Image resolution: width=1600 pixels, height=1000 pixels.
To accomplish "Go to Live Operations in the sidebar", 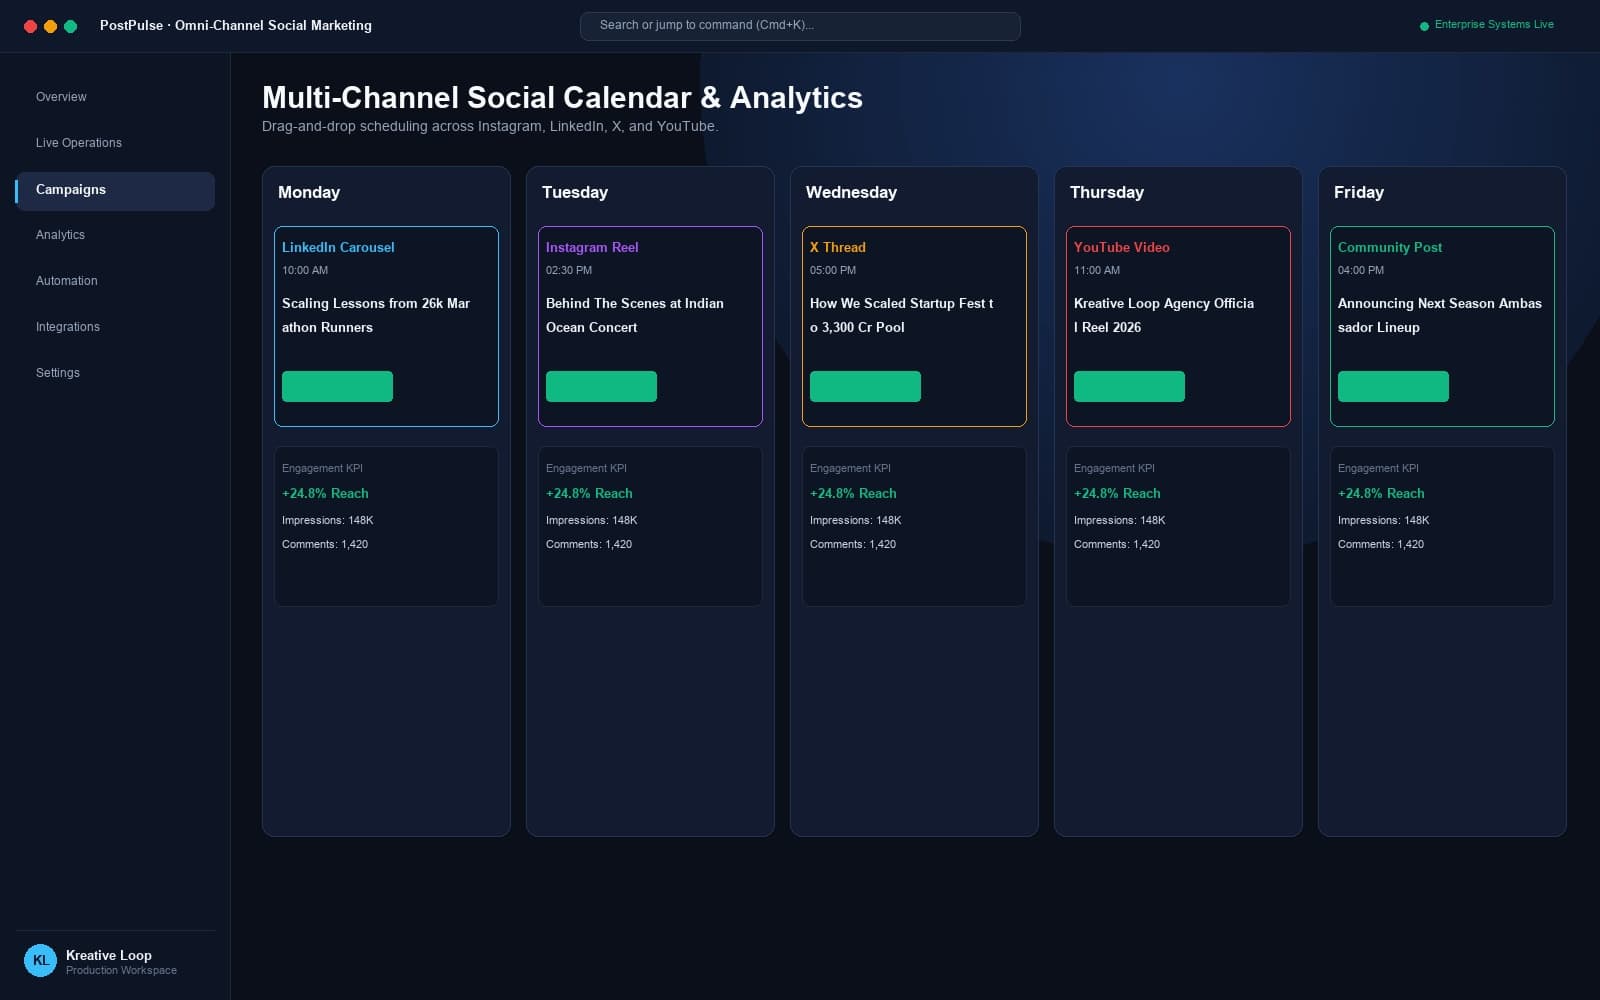I will (x=79, y=143).
